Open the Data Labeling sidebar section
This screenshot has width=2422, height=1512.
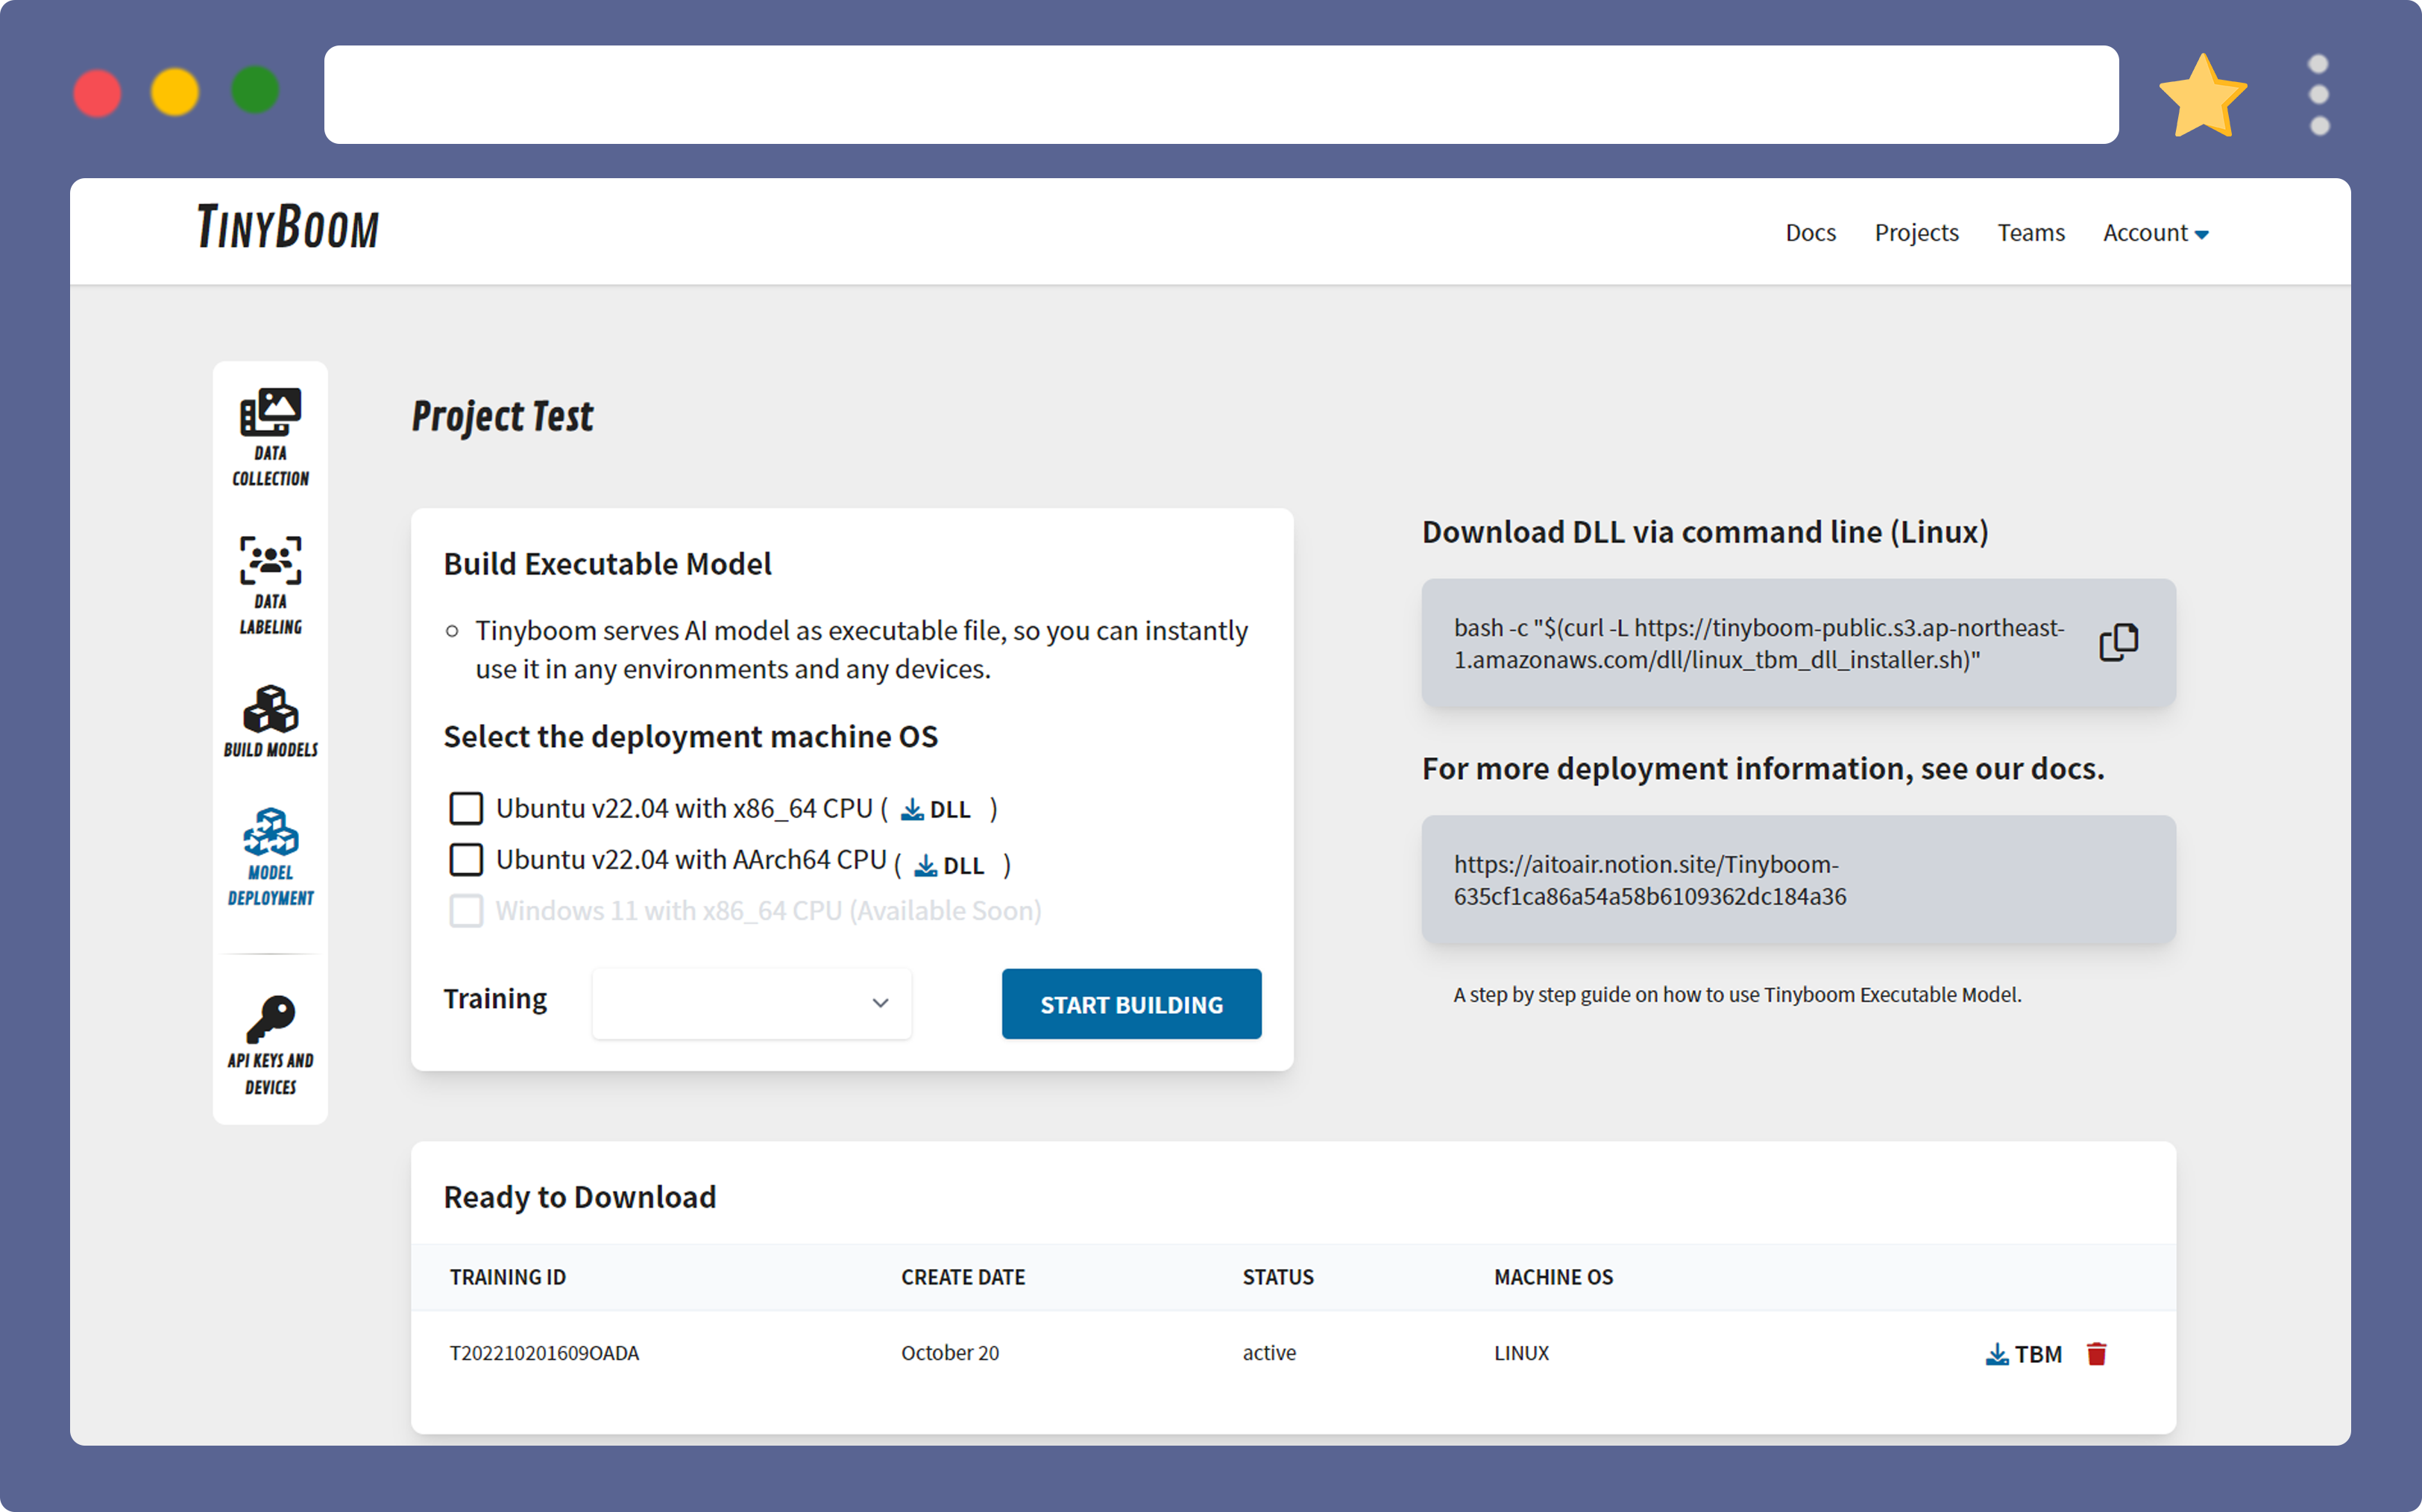point(270,586)
